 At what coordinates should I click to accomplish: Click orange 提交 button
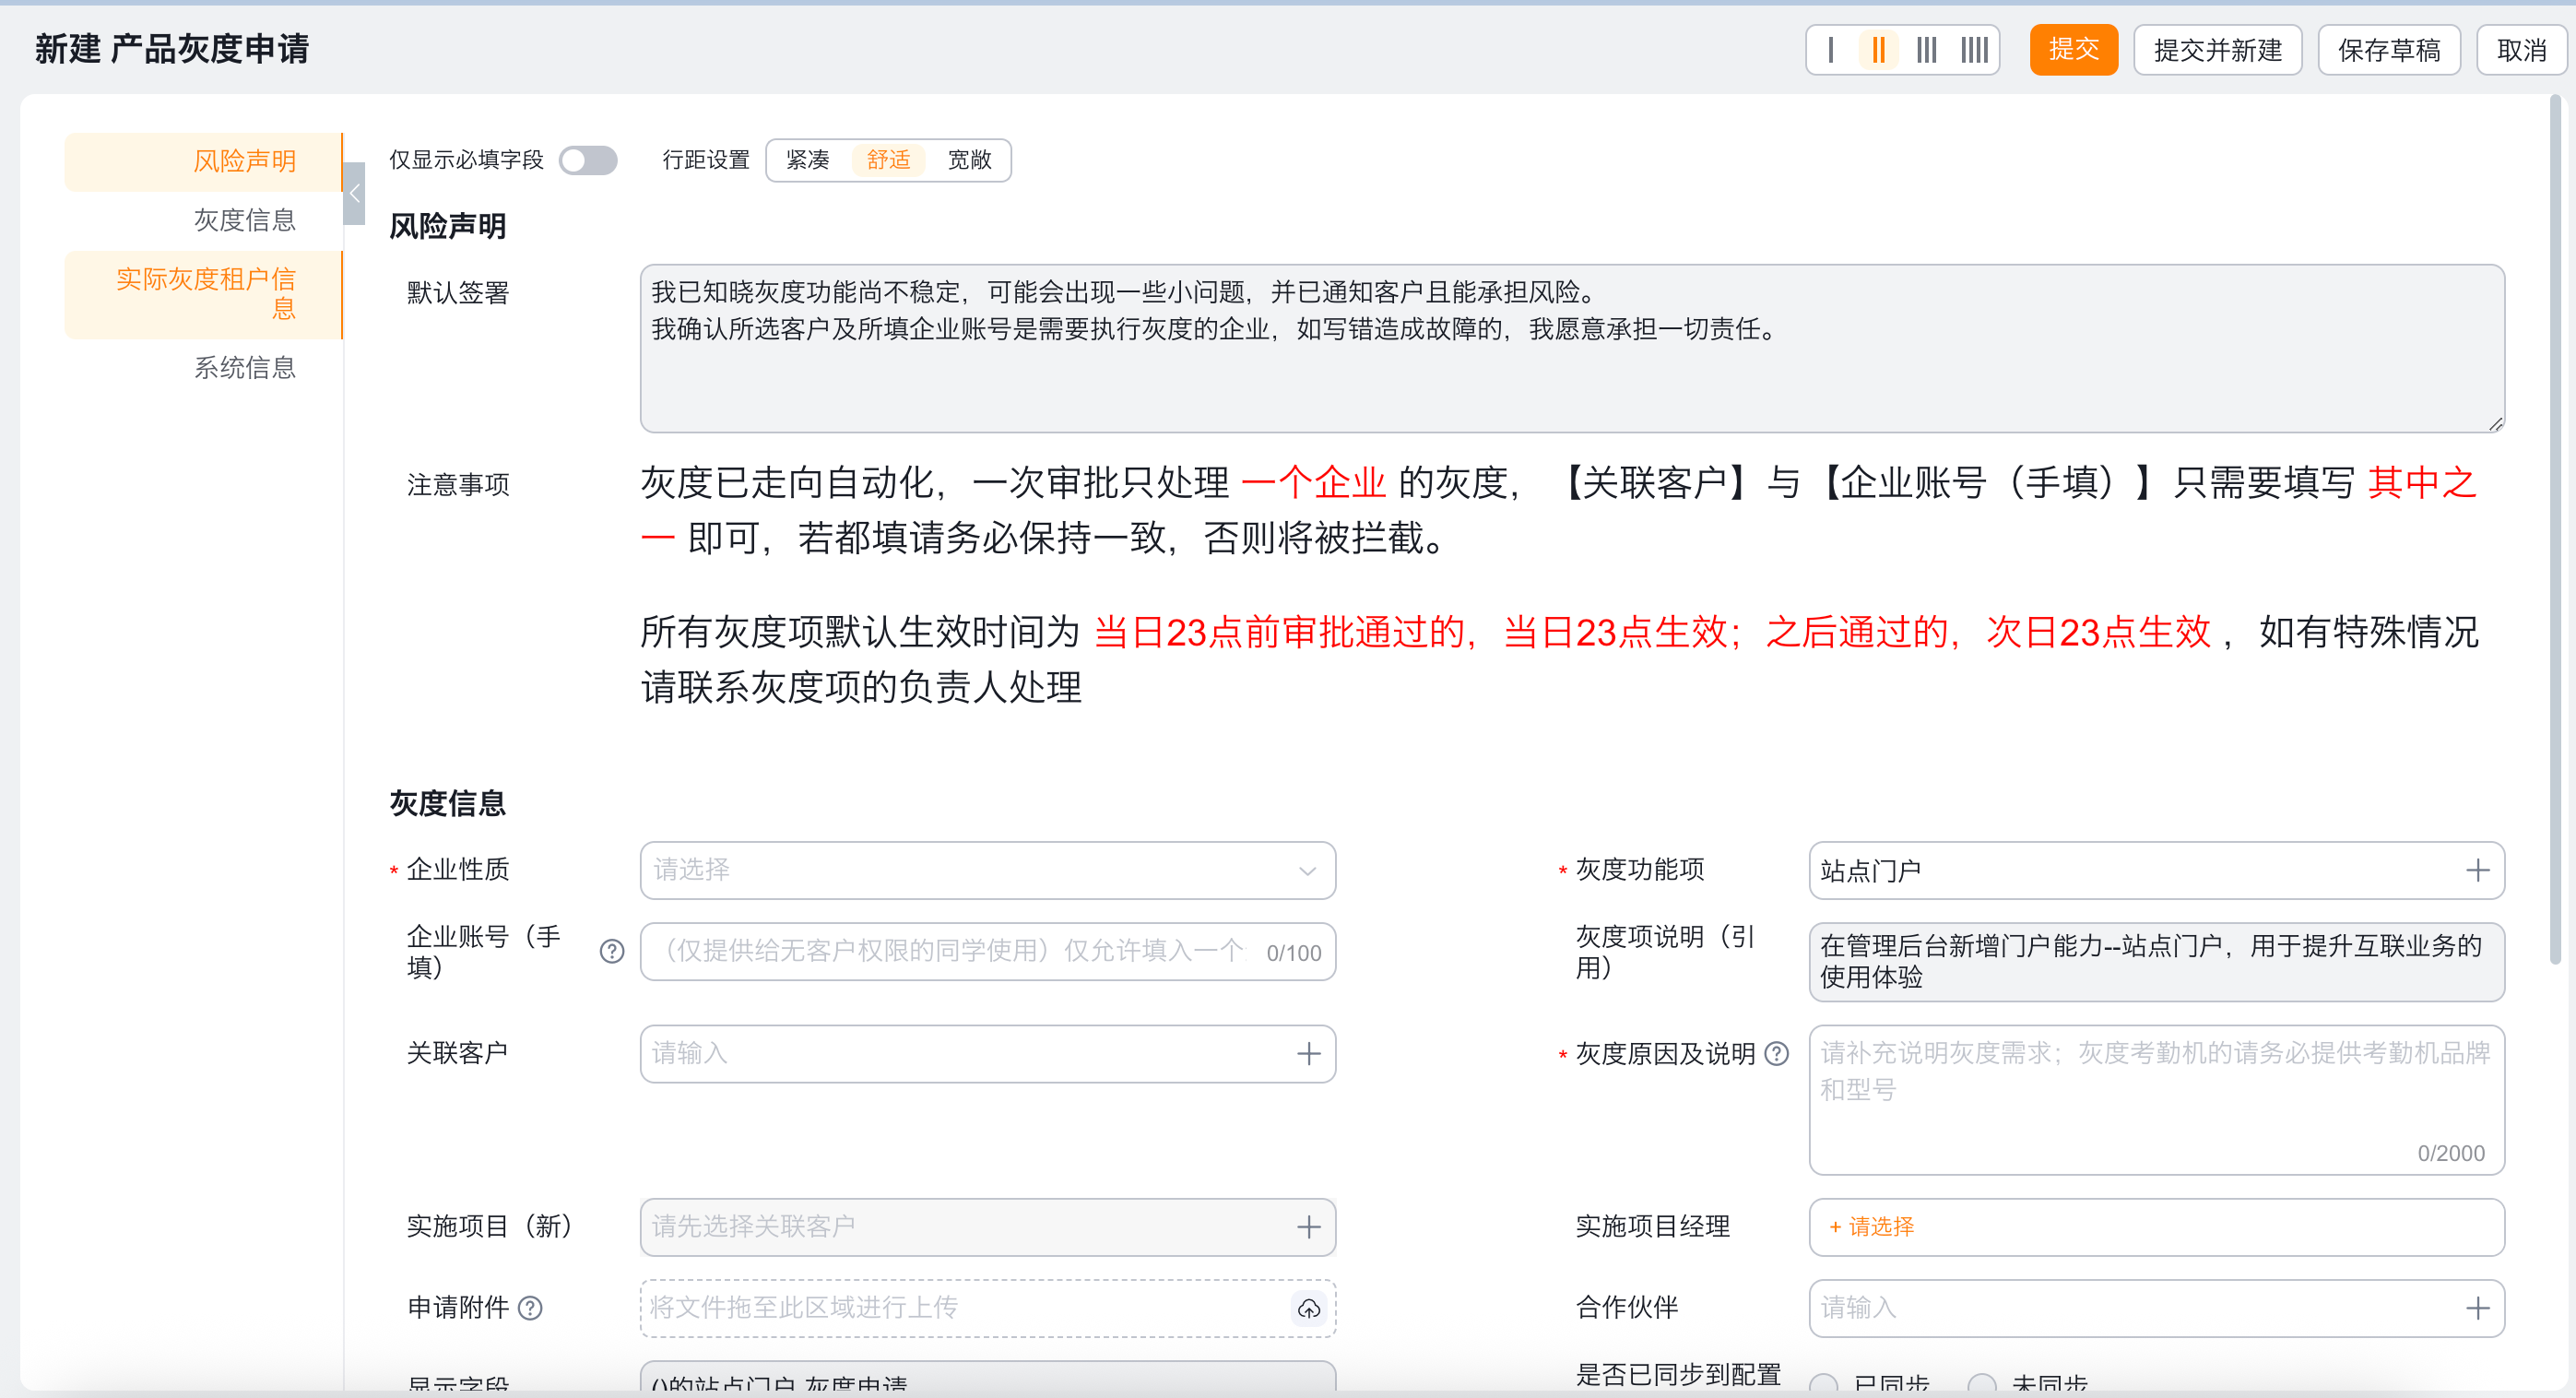pyautogui.click(x=2073, y=50)
